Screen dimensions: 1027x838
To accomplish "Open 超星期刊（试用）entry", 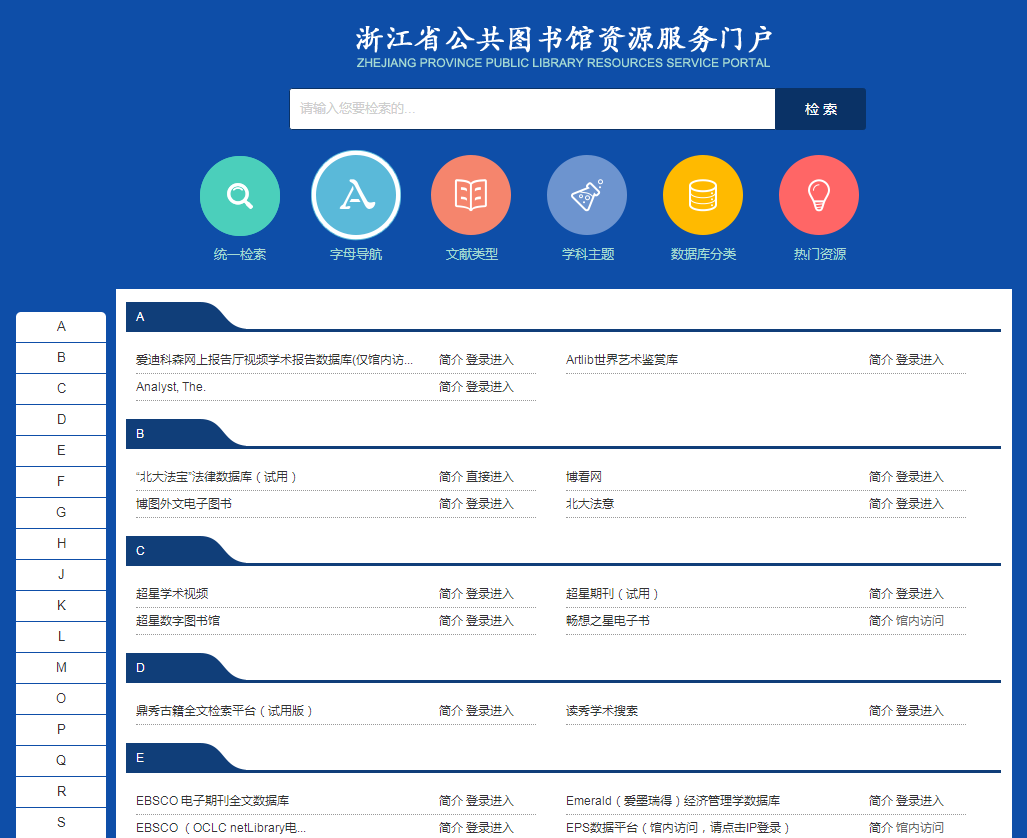I will pyautogui.click(x=612, y=594).
